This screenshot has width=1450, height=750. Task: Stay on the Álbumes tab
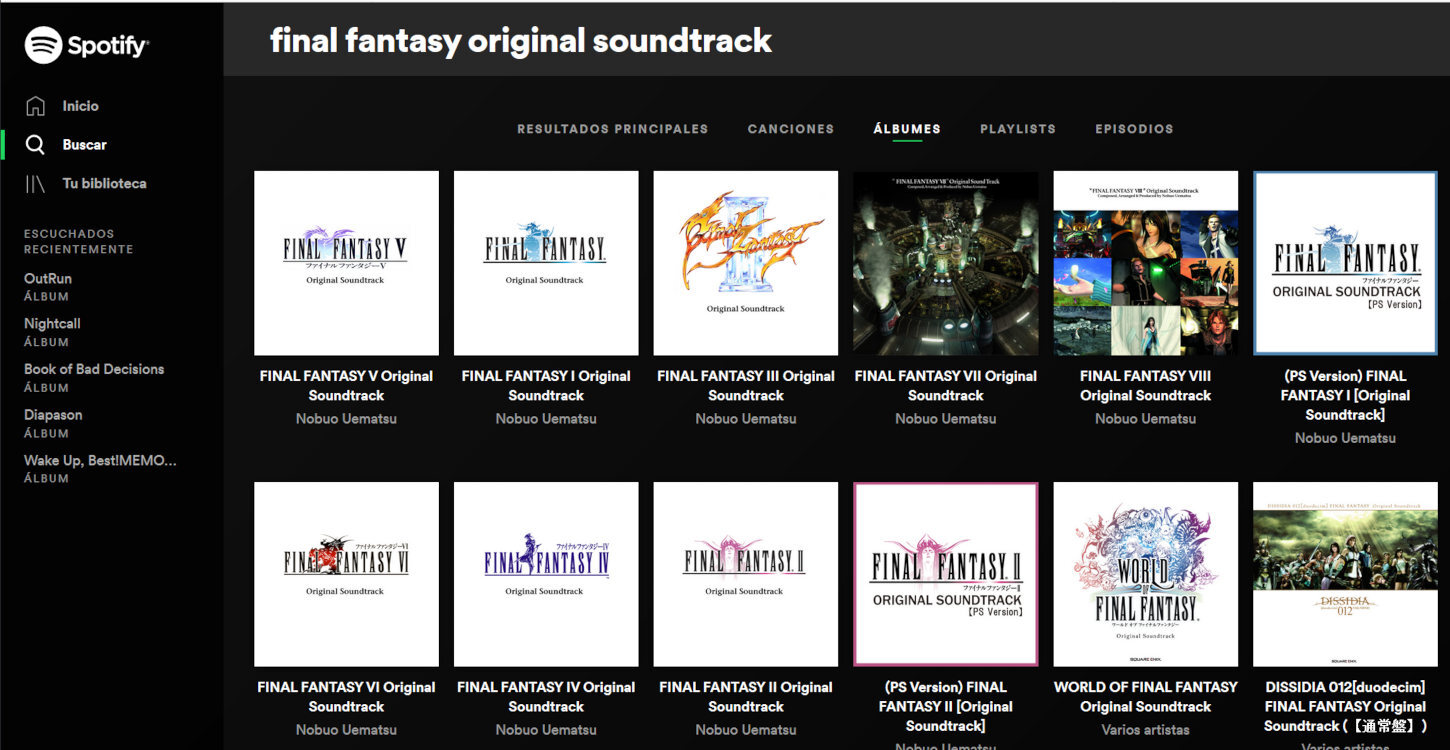(906, 128)
